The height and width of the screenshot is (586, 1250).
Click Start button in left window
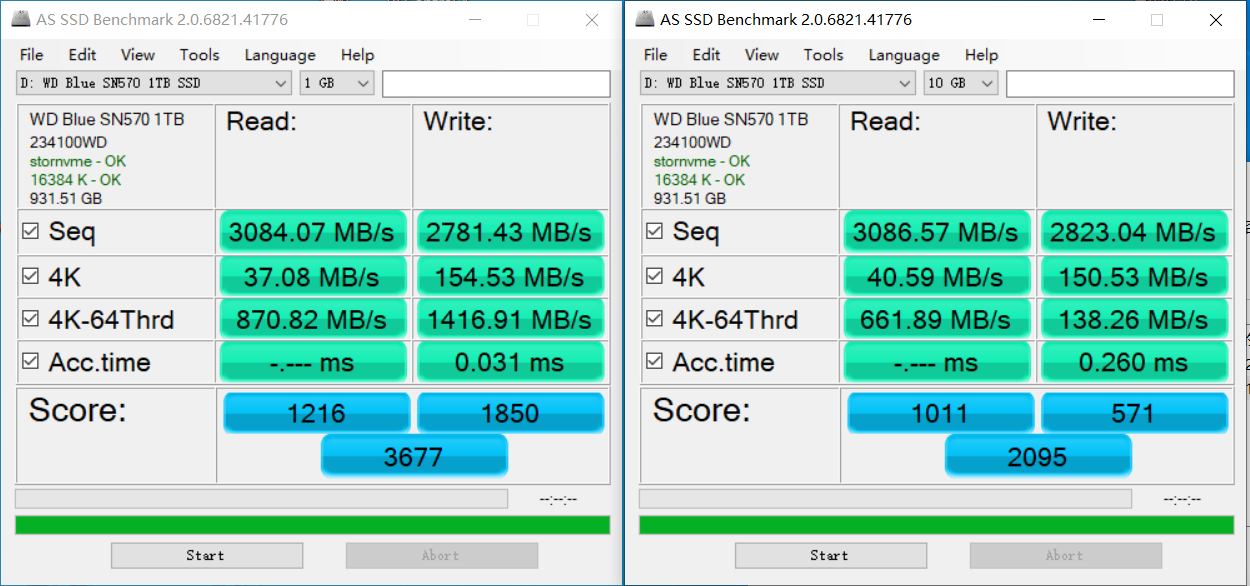coord(206,556)
